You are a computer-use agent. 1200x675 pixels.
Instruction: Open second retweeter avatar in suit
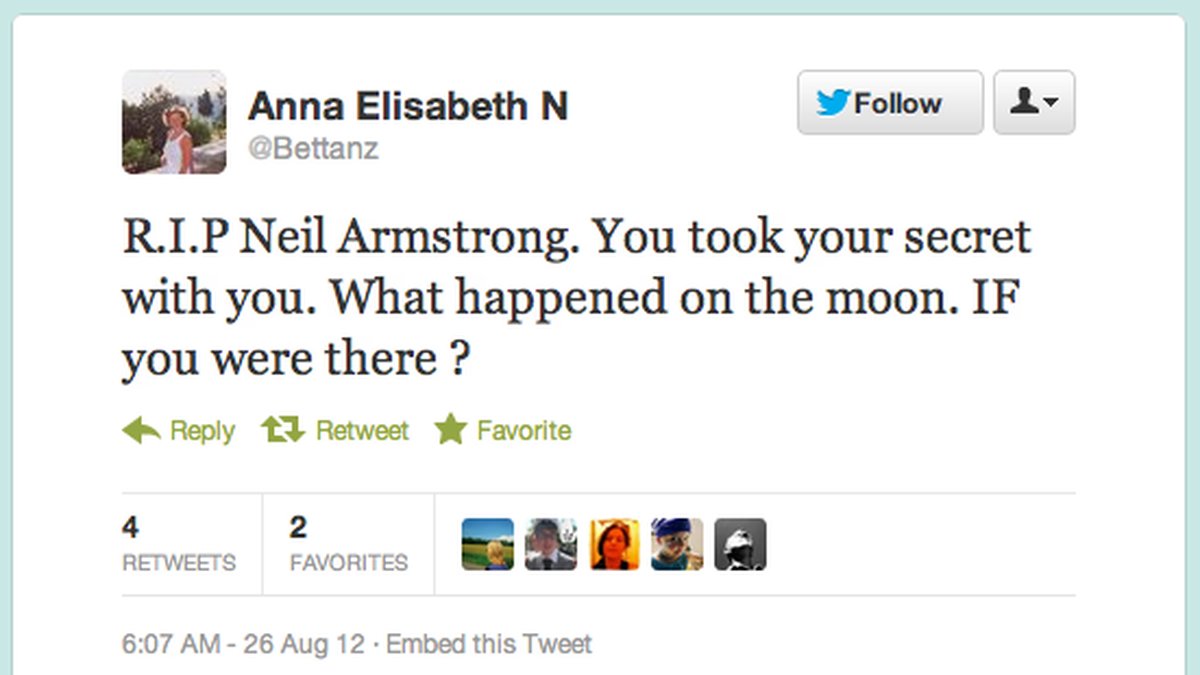551,544
